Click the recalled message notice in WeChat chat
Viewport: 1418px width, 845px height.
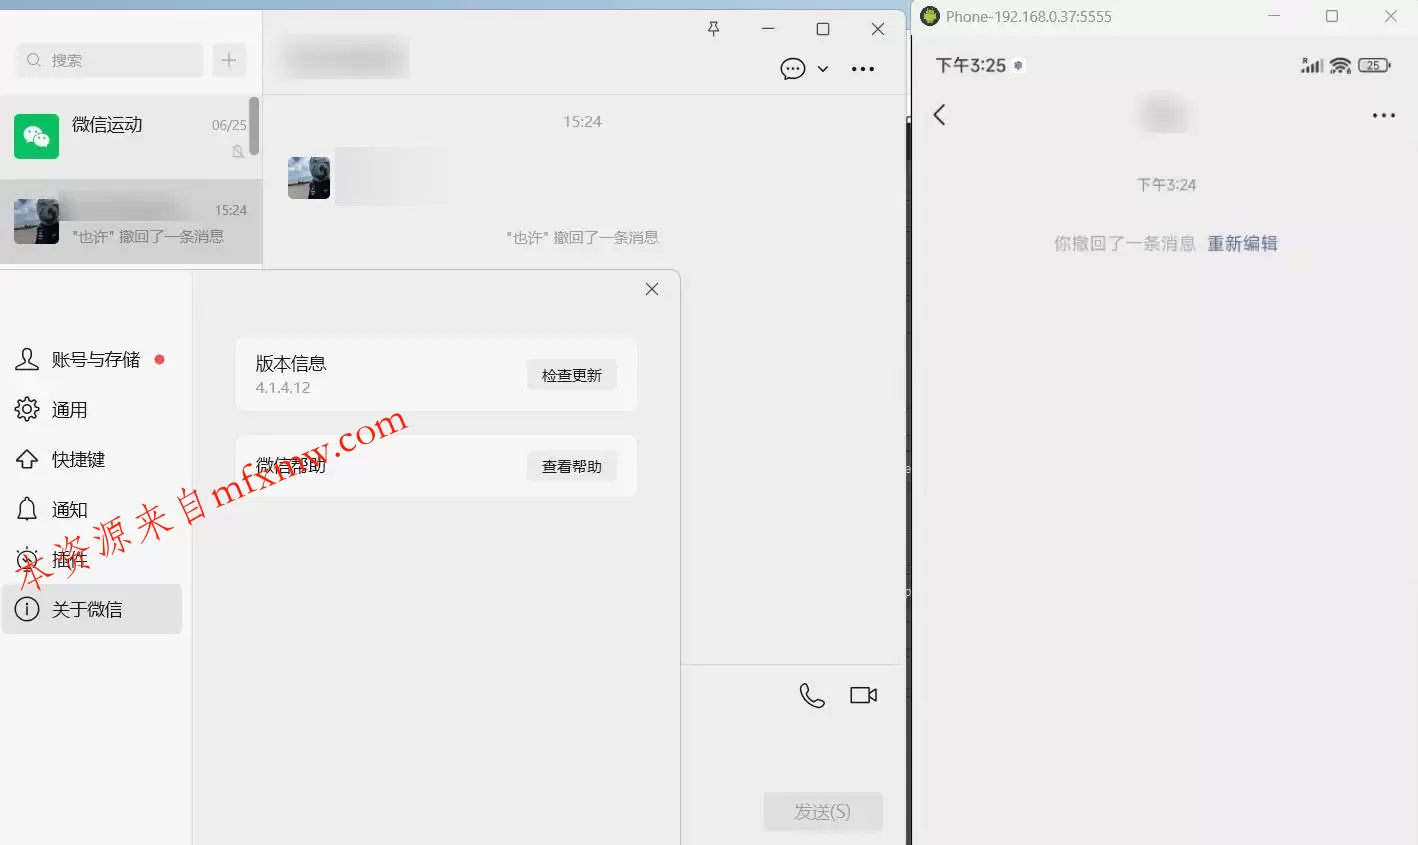click(583, 238)
